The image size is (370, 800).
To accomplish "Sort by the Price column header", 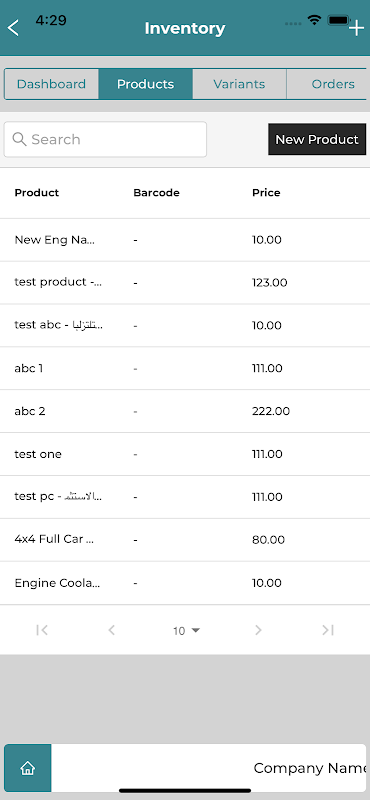I will (x=266, y=193).
